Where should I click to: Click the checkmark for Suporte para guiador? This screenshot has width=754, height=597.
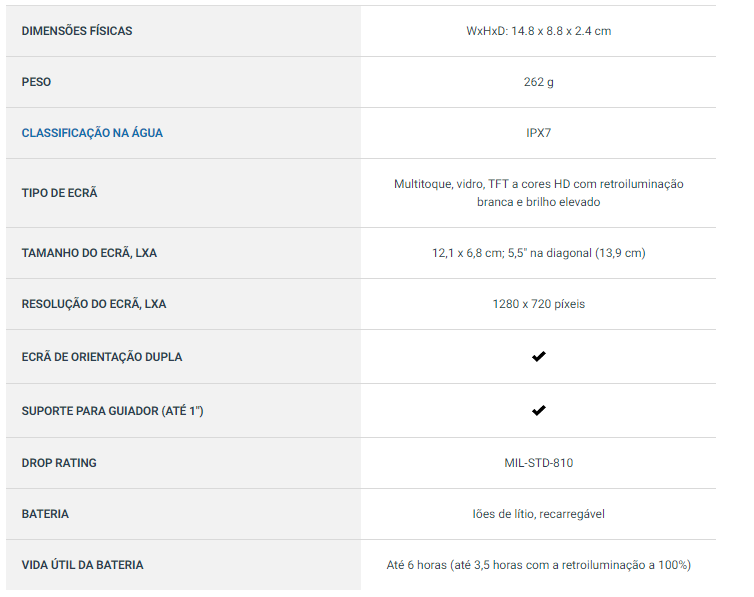538,410
